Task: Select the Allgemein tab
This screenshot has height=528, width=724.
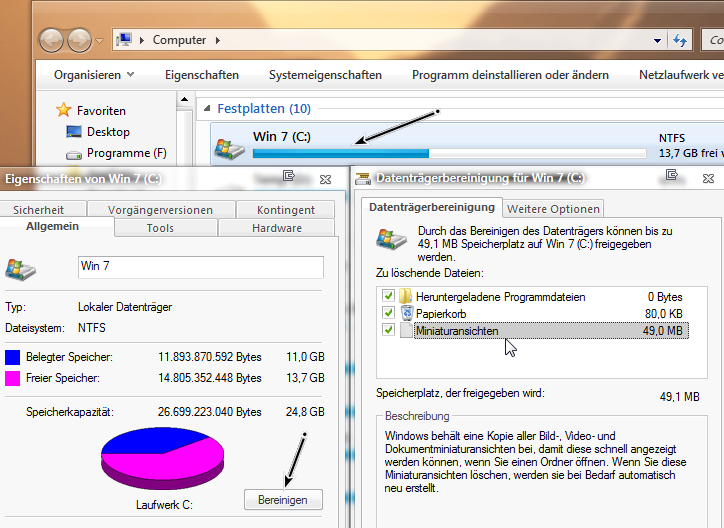Action: pos(52,226)
